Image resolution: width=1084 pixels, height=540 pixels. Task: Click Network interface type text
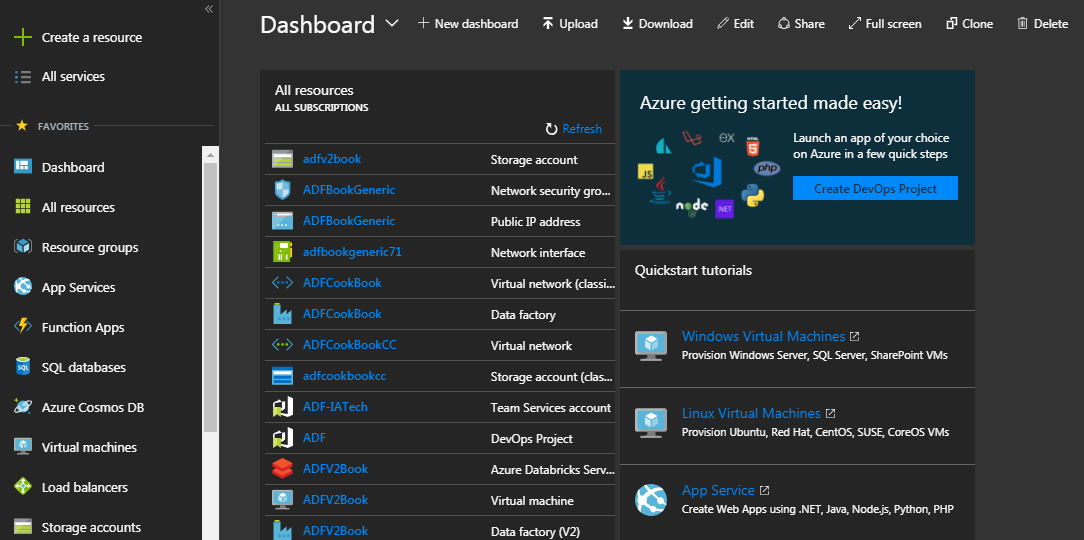(538, 253)
